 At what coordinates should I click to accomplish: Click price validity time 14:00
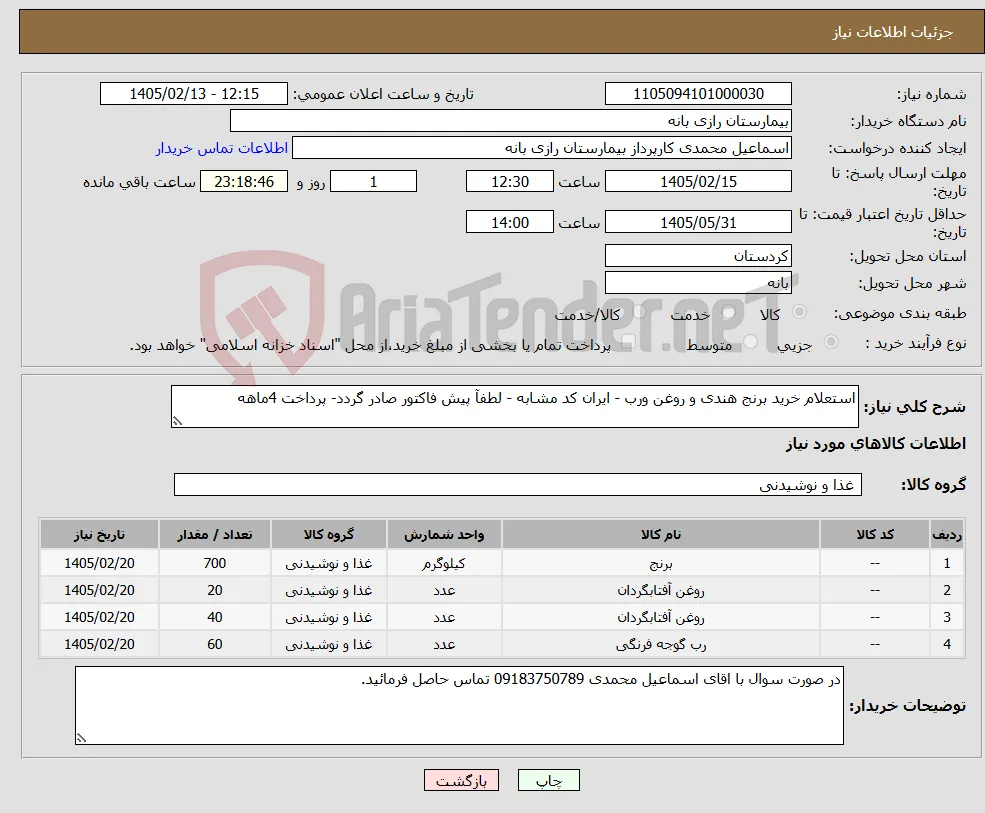click(509, 222)
